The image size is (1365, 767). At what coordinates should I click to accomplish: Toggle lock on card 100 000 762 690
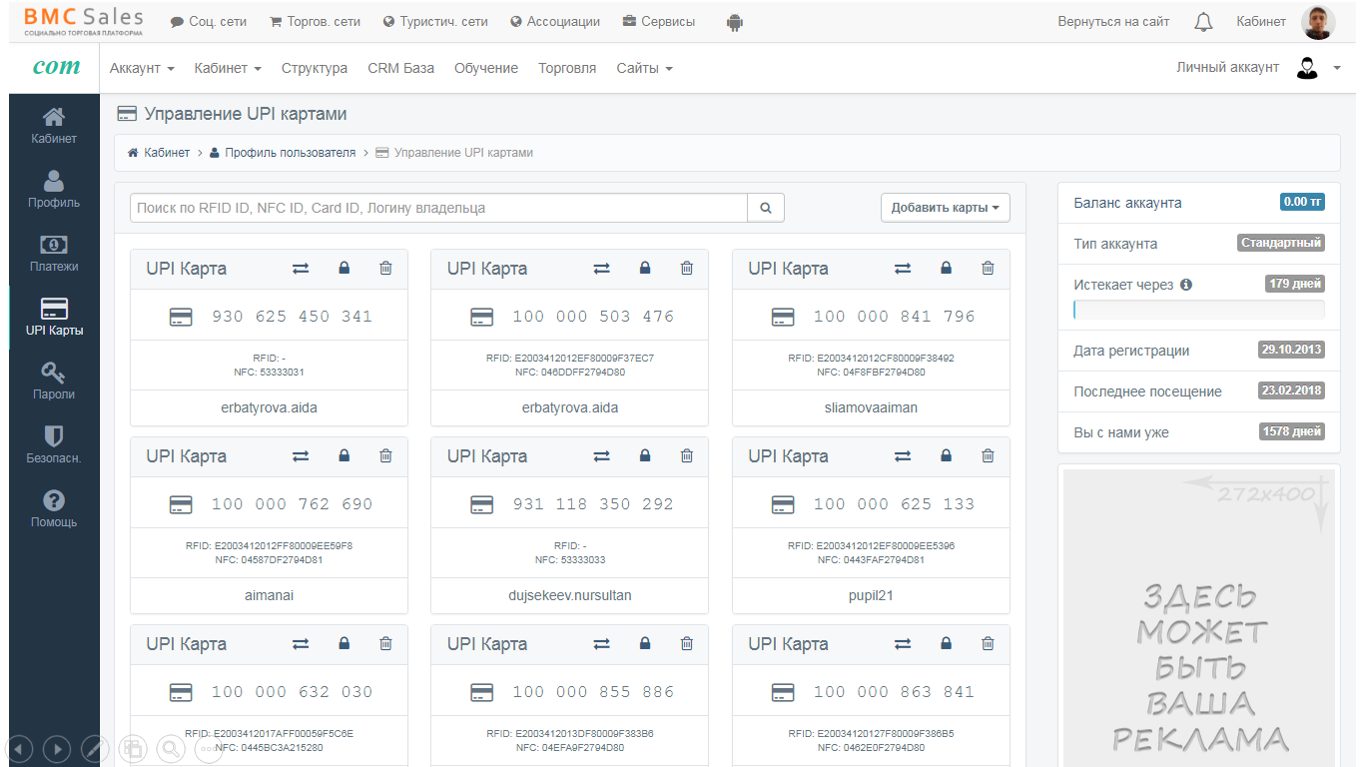[344, 456]
